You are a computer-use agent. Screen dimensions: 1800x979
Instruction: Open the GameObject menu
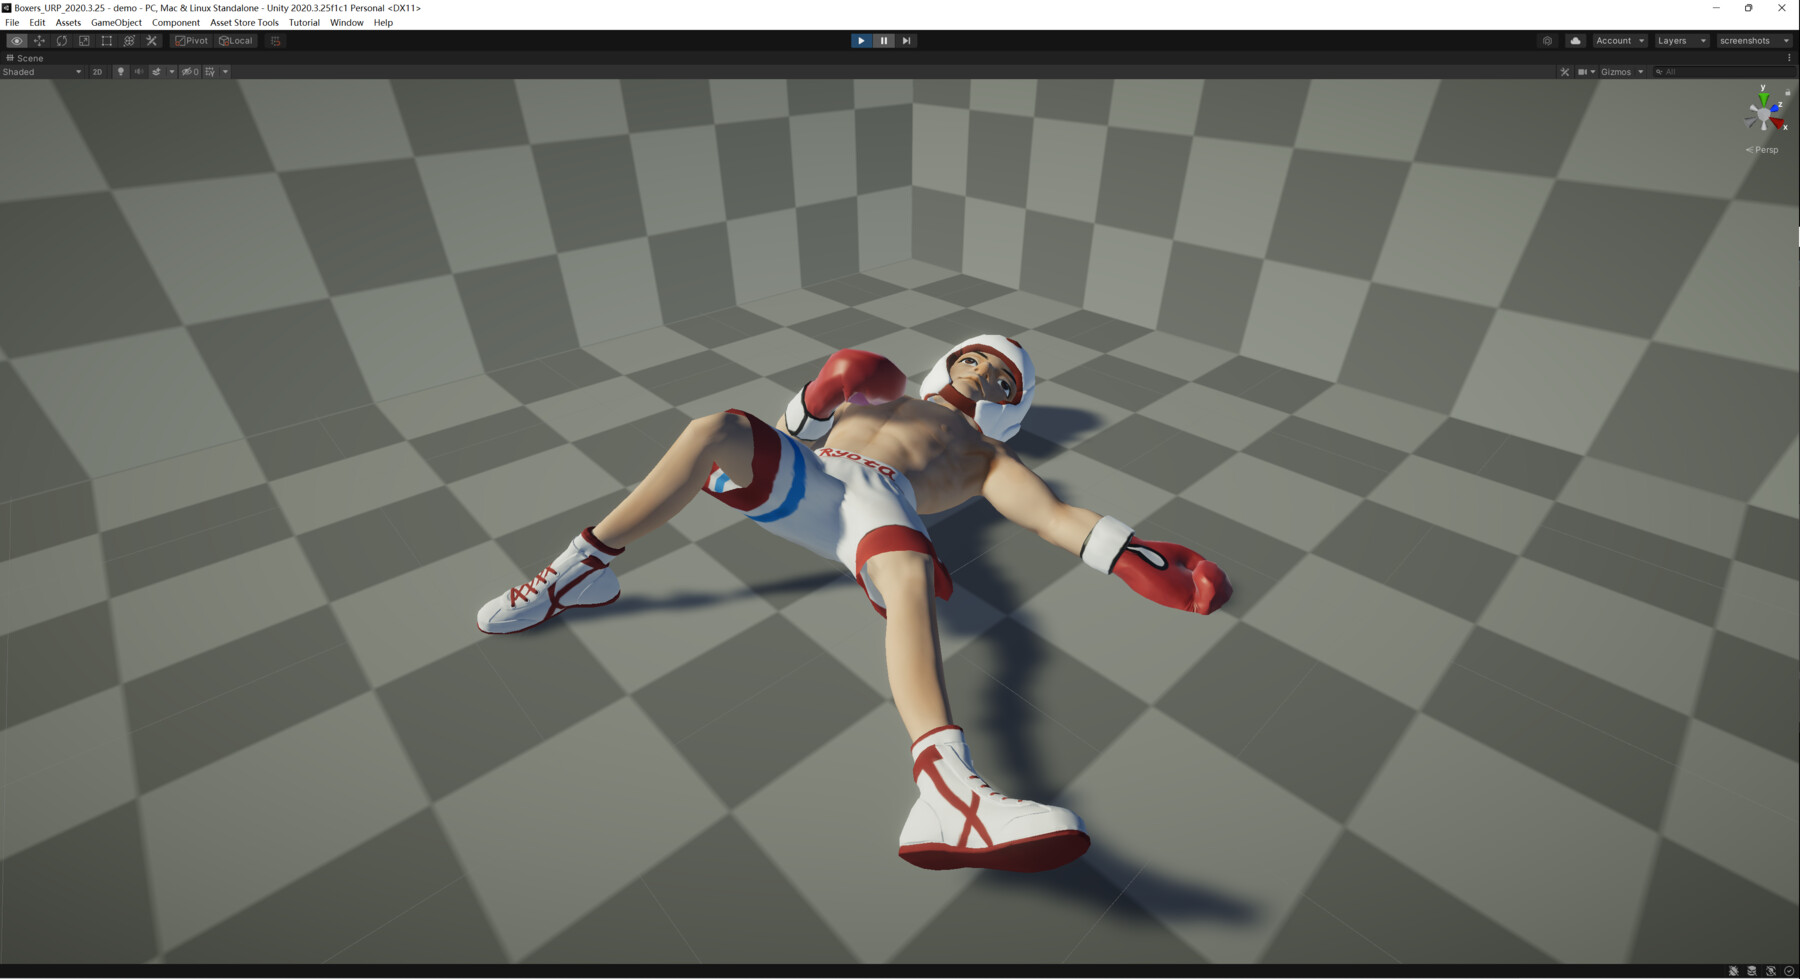(x=115, y=22)
